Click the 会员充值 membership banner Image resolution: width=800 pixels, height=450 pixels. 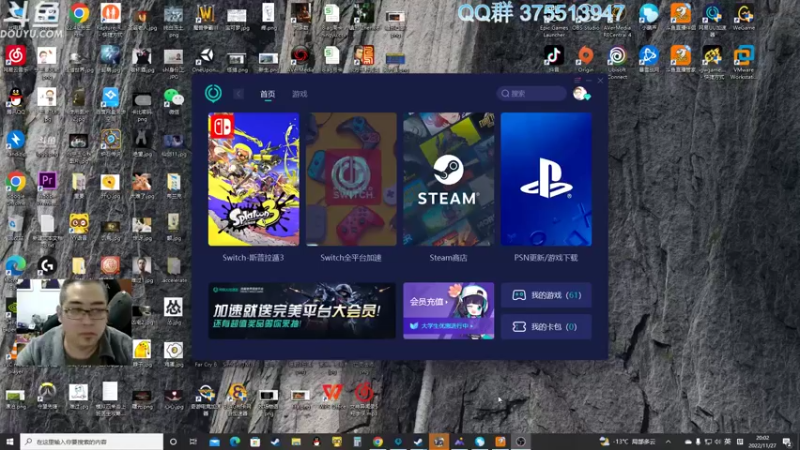[x=448, y=311]
